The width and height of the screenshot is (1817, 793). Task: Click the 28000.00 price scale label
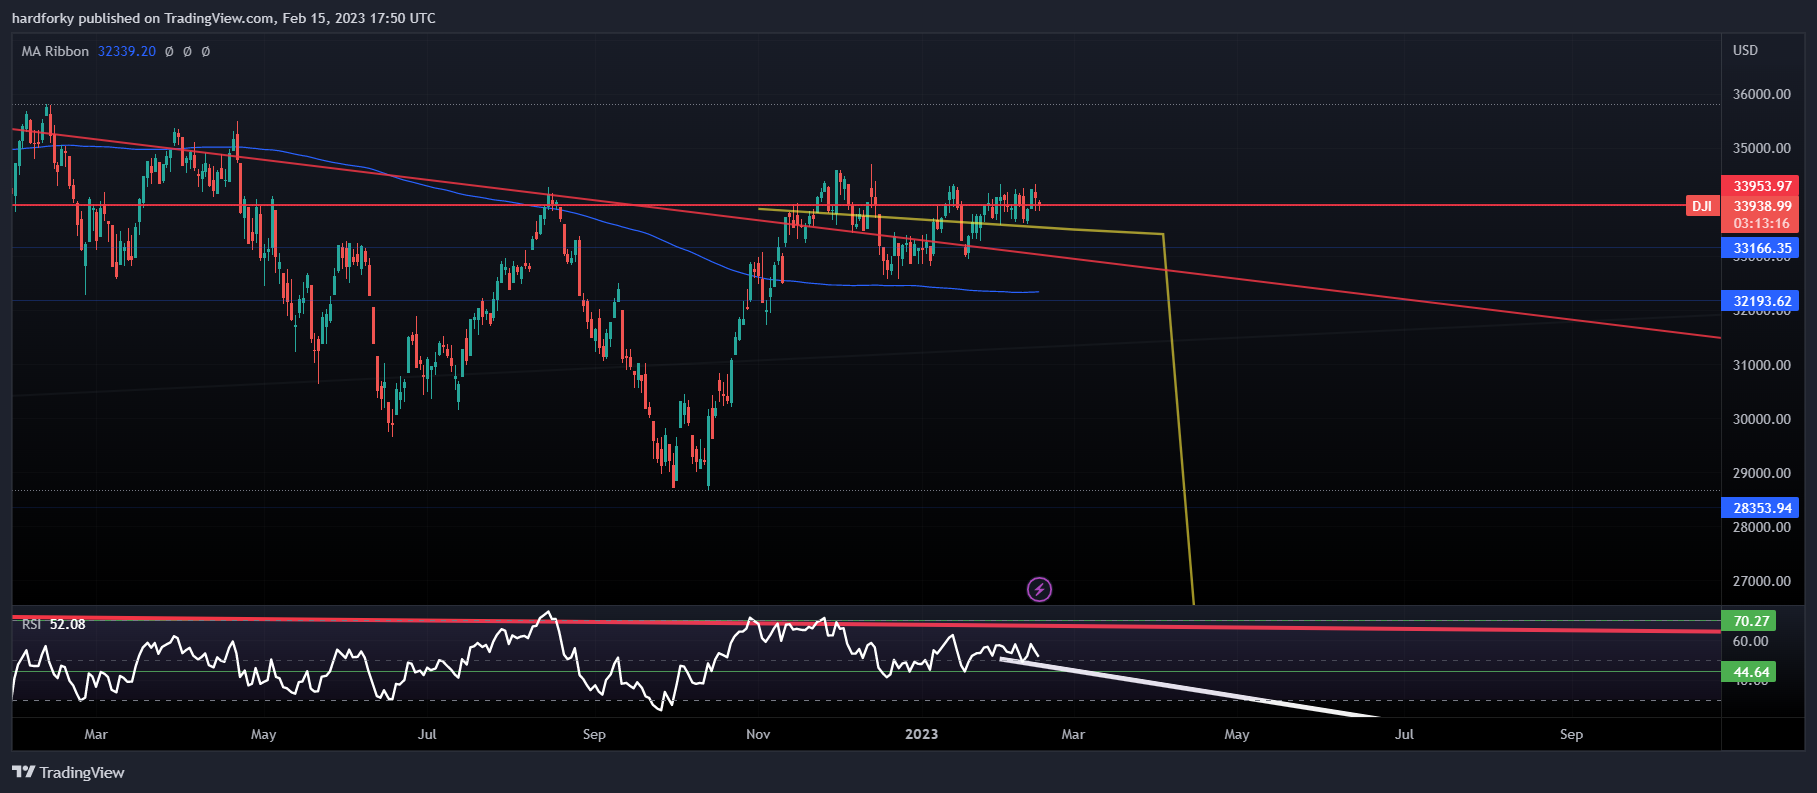click(1762, 527)
